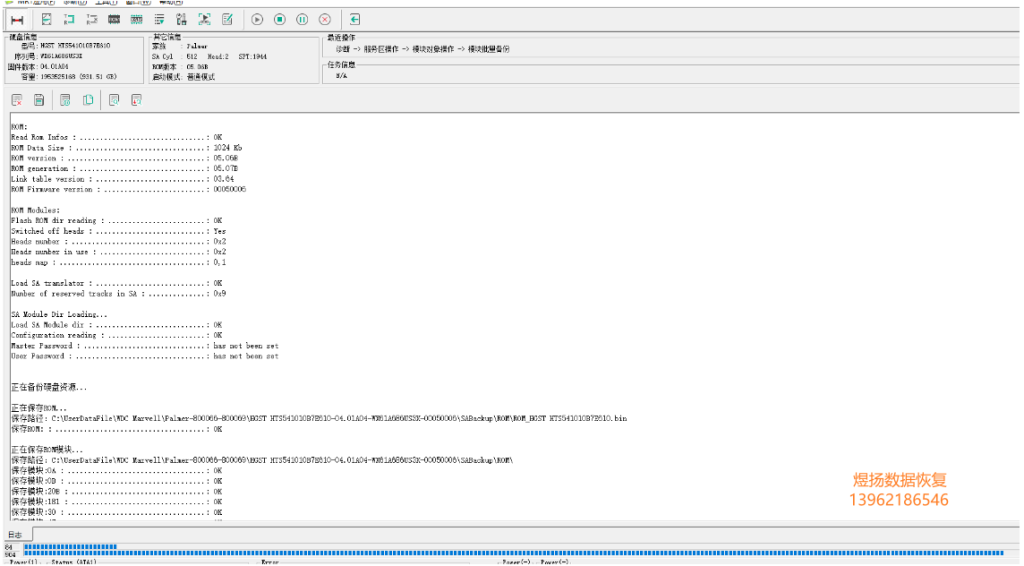
Task: Select the 'Link table version' log line
Action: (122, 179)
